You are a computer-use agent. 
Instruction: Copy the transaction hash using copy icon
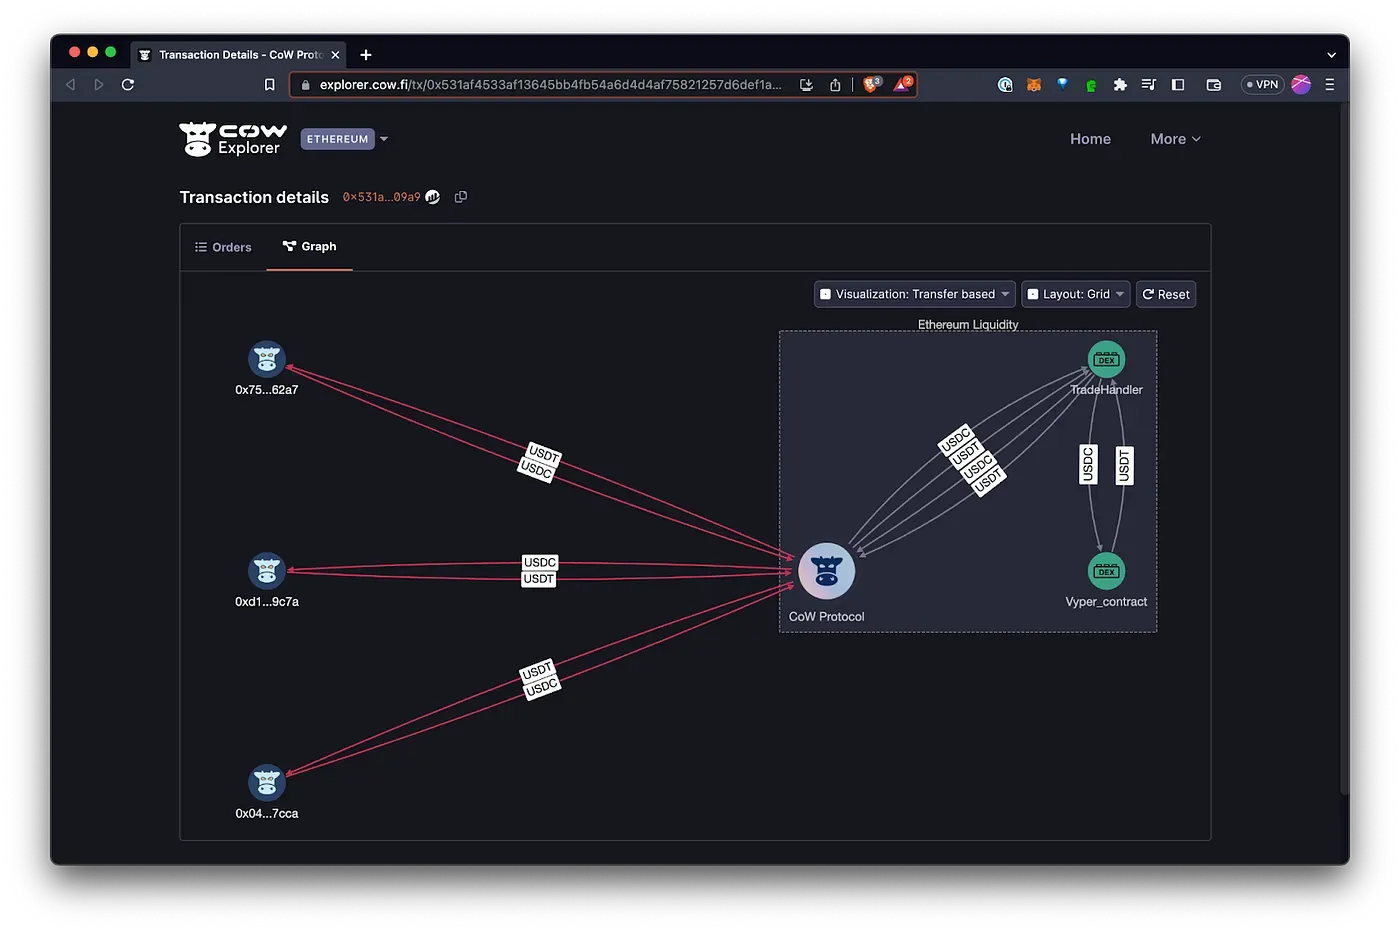(x=461, y=196)
